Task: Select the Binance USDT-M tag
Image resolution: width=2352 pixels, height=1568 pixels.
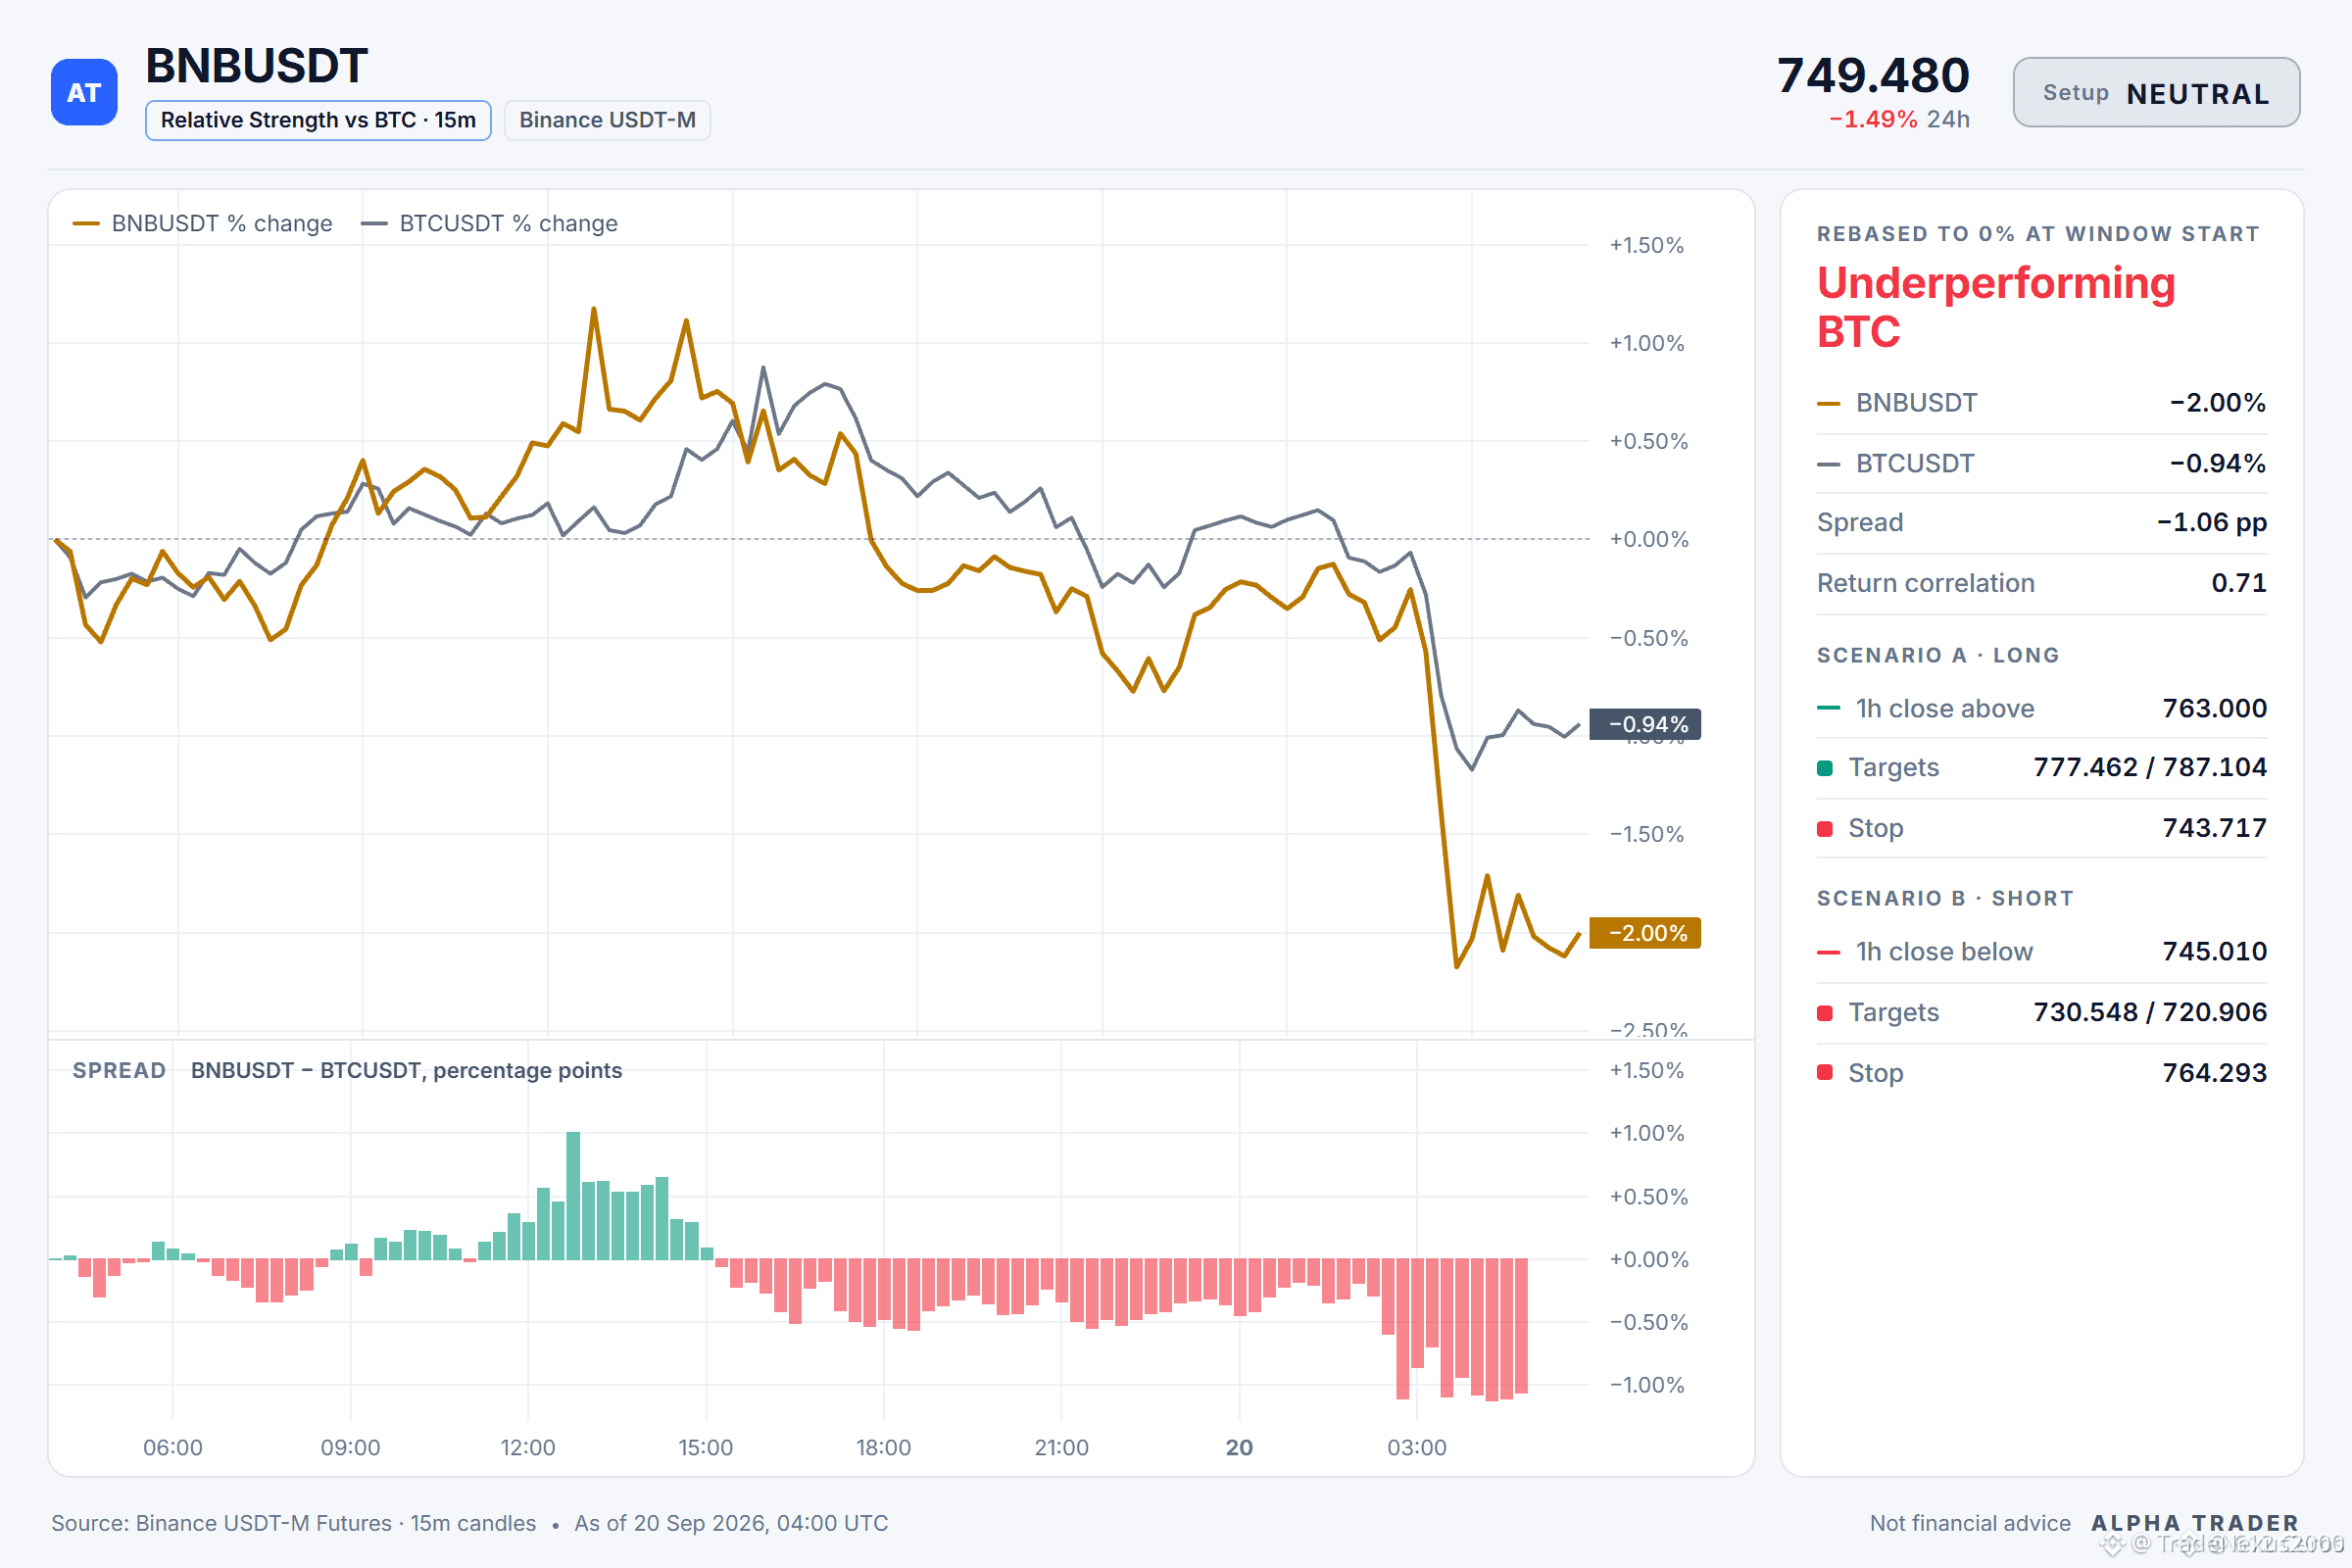Action: (x=607, y=120)
